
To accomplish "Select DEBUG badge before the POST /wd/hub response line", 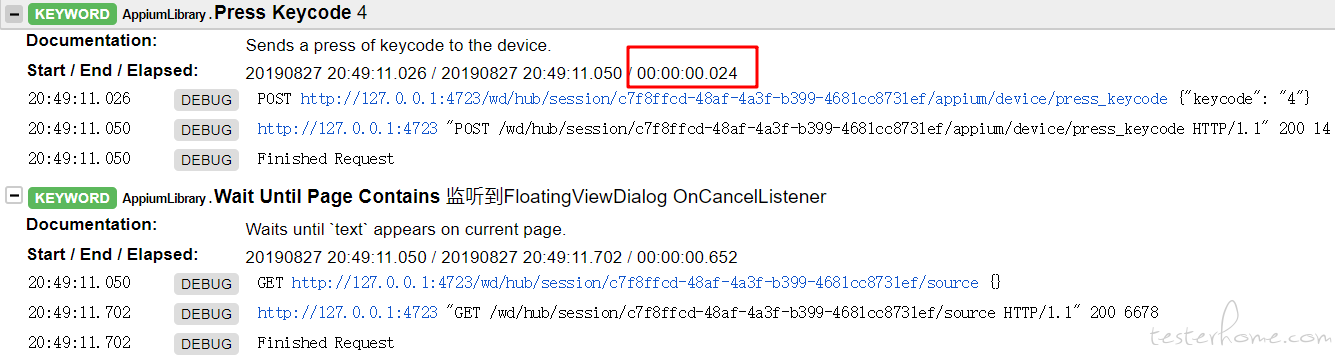I will [x=207, y=129].
